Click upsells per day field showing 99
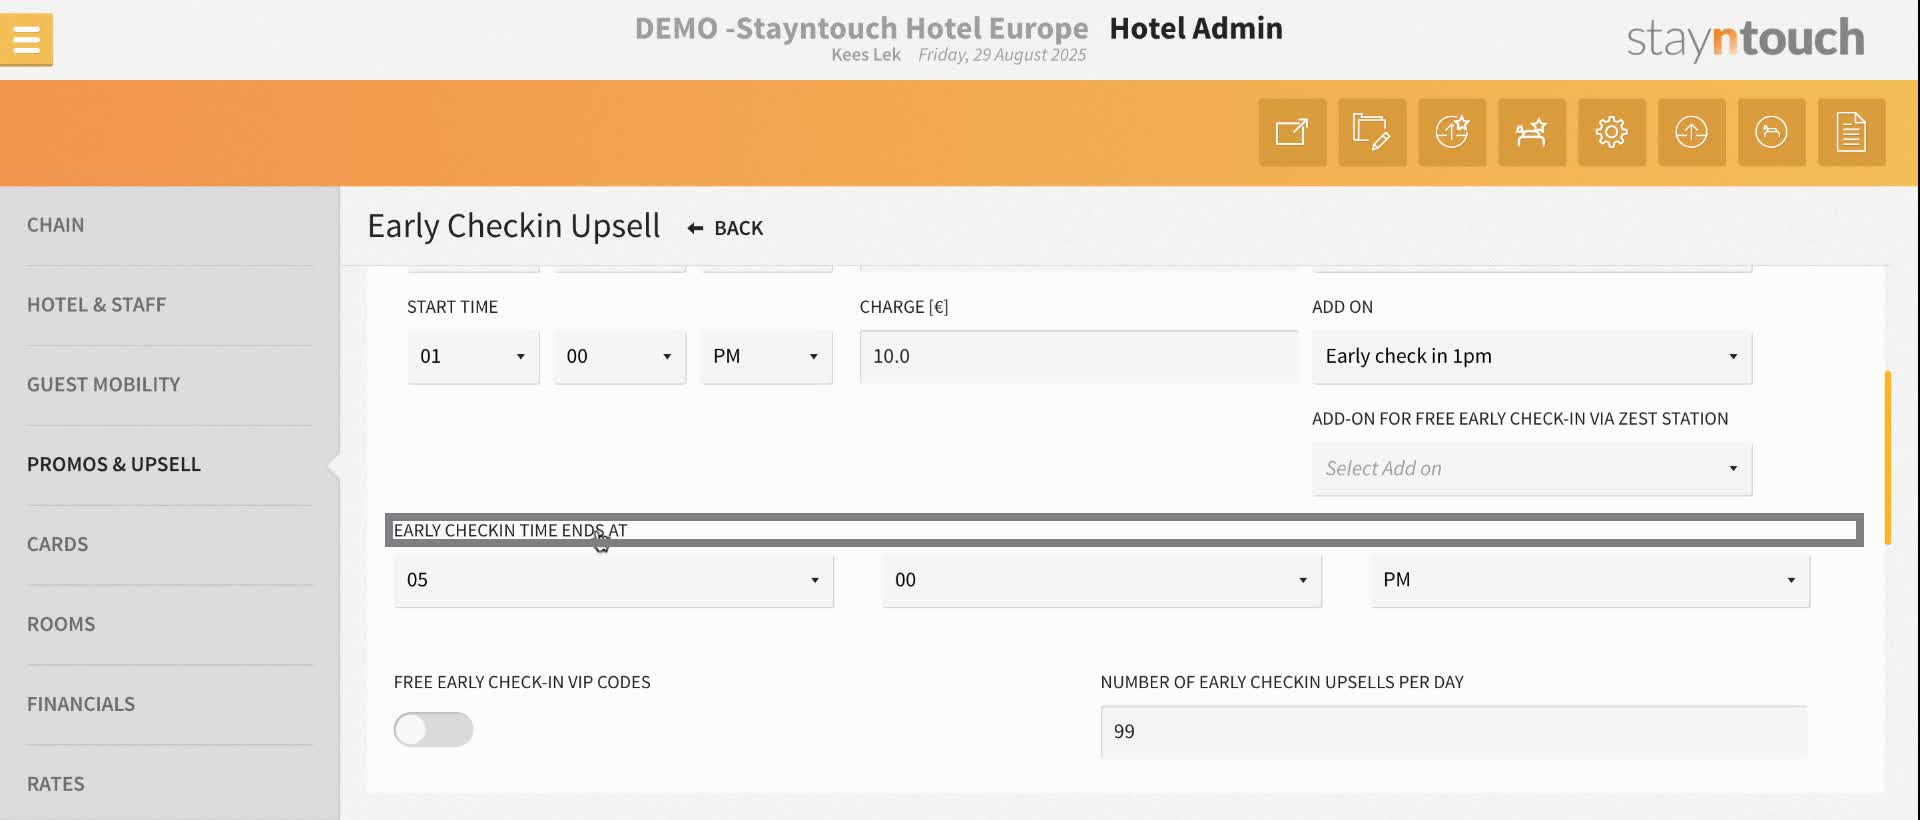 coord(1454,732)
